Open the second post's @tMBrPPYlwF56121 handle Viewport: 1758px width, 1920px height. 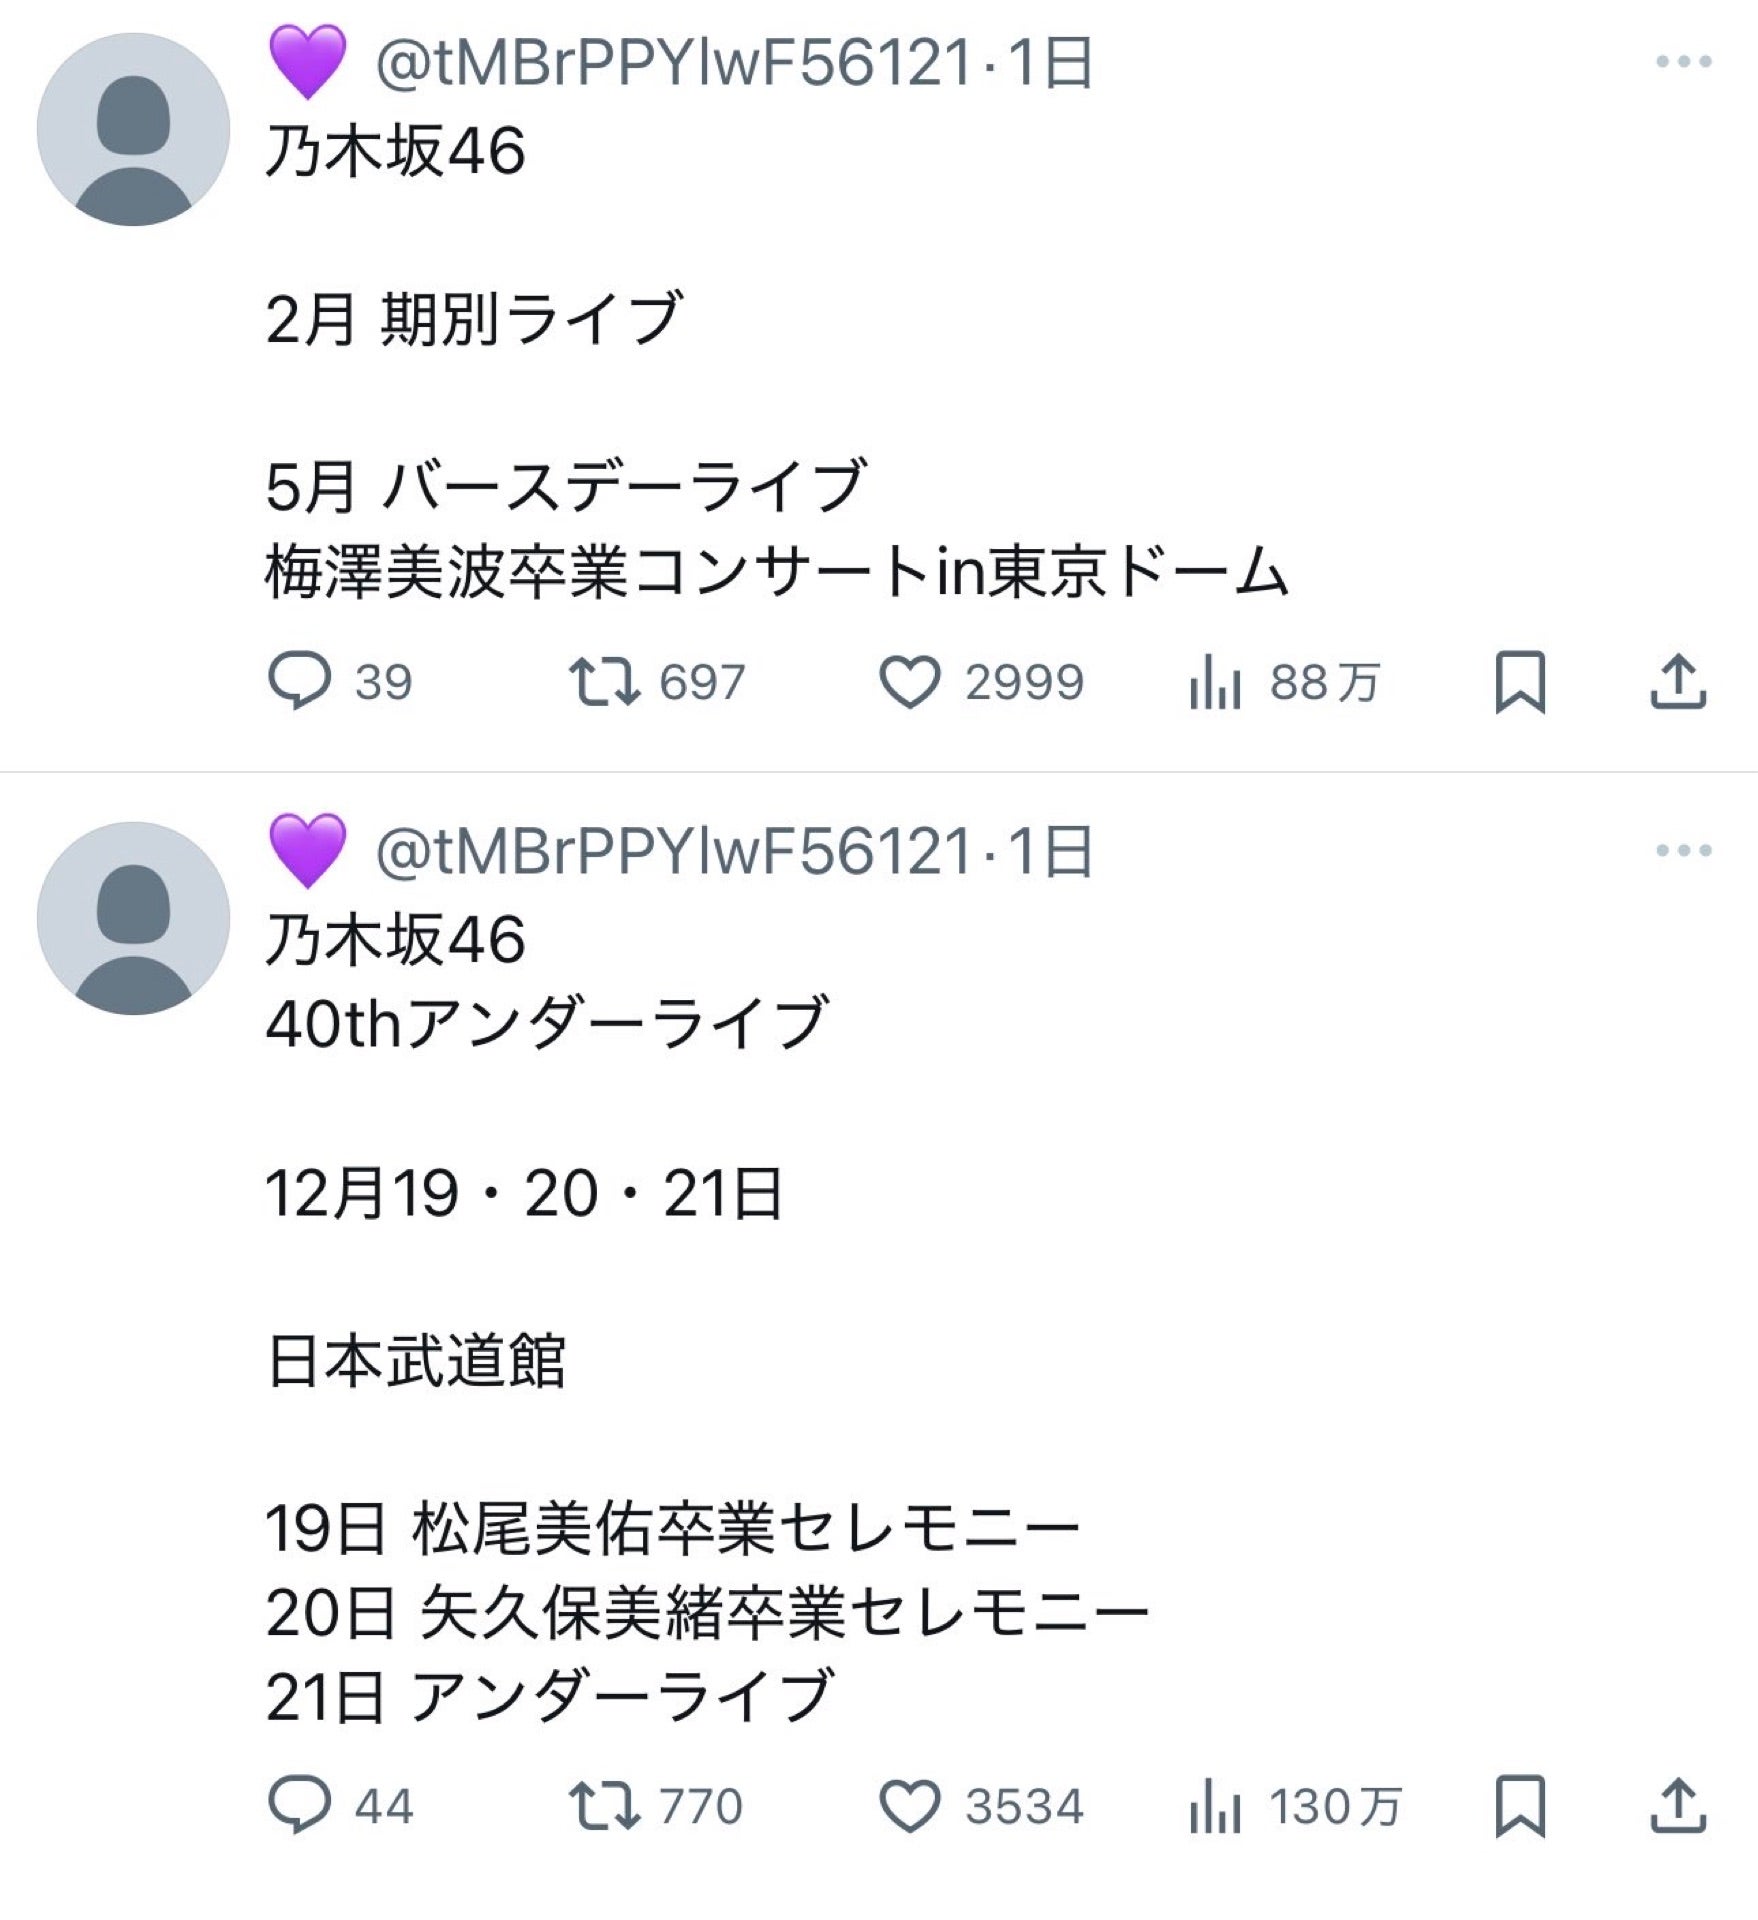click(672, 852)
